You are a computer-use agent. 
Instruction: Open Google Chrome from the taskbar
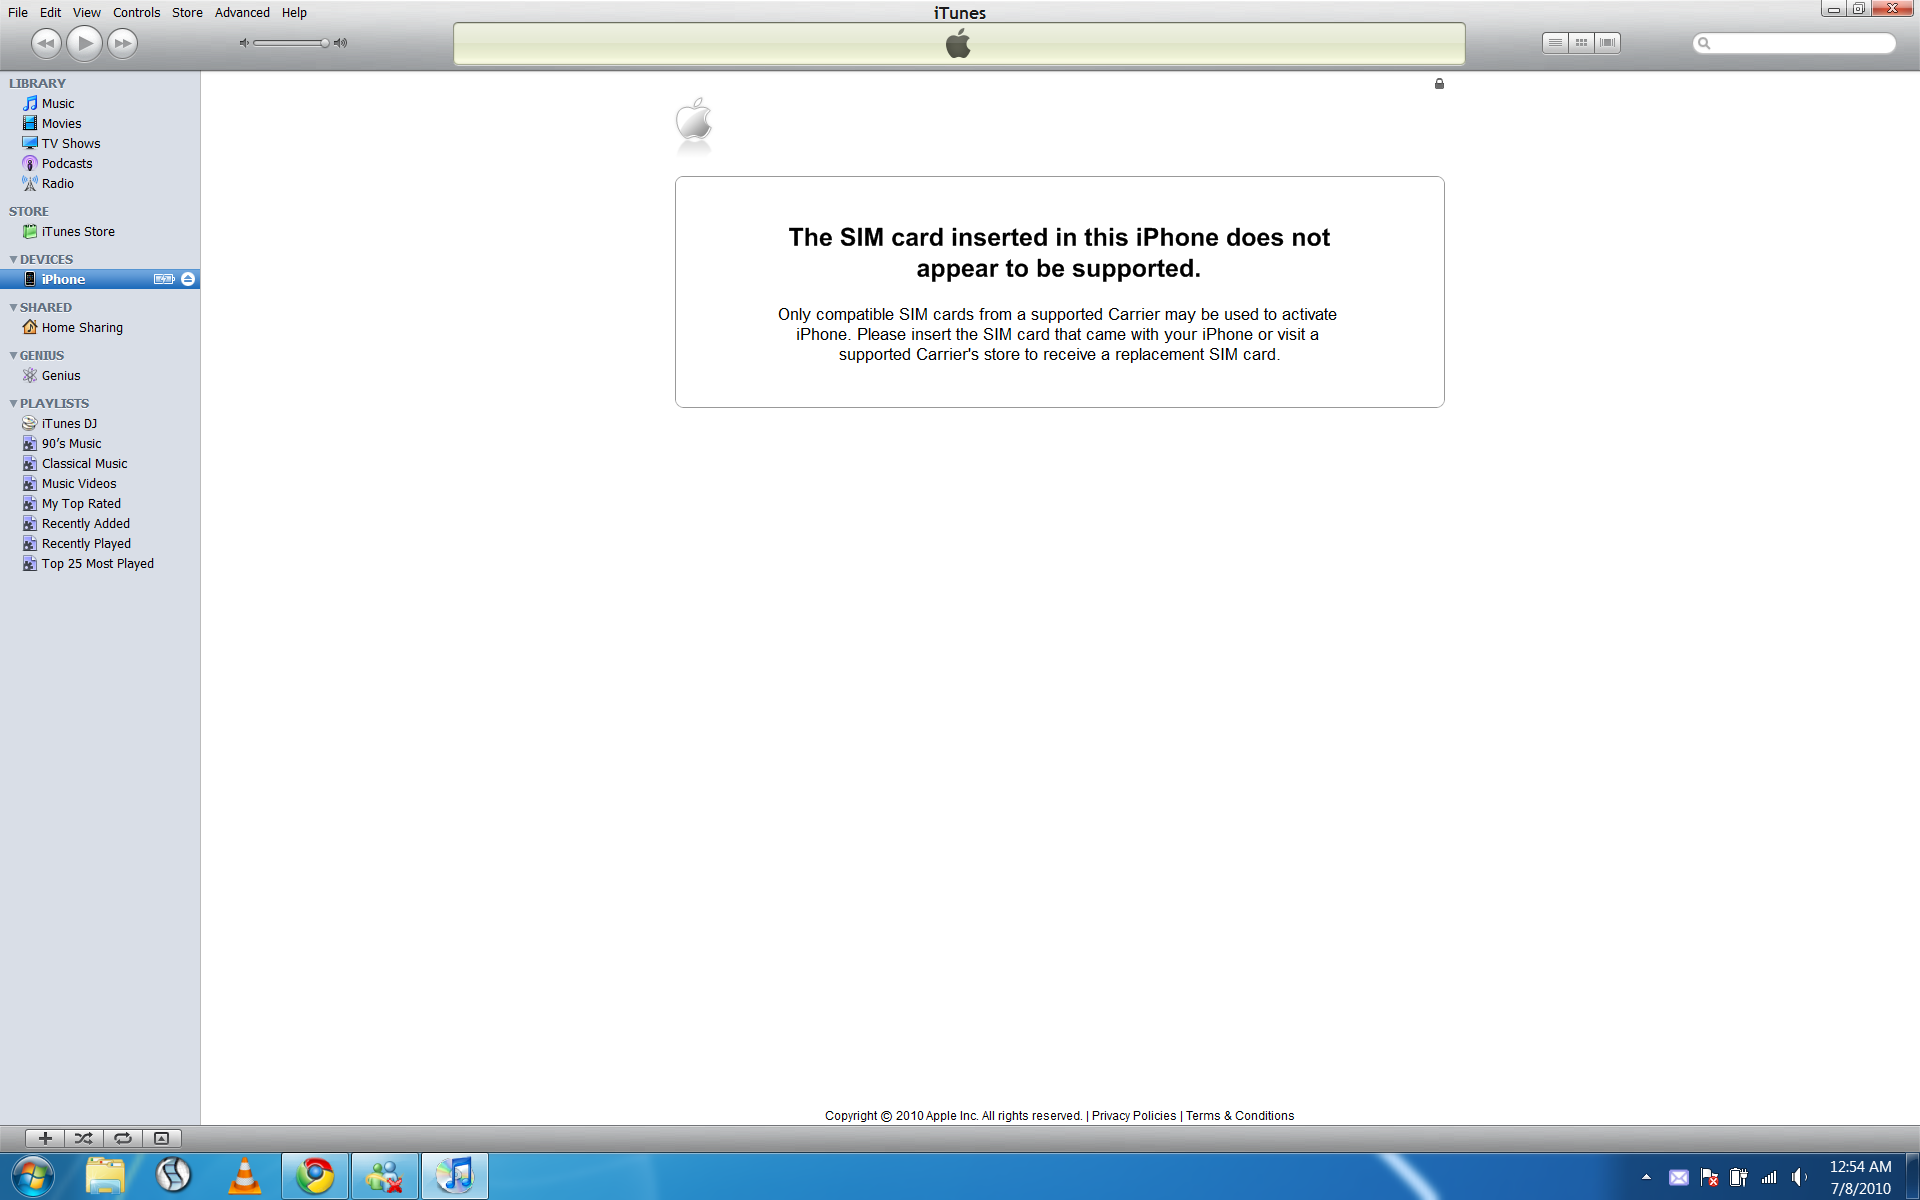(x=315, y=1176)
